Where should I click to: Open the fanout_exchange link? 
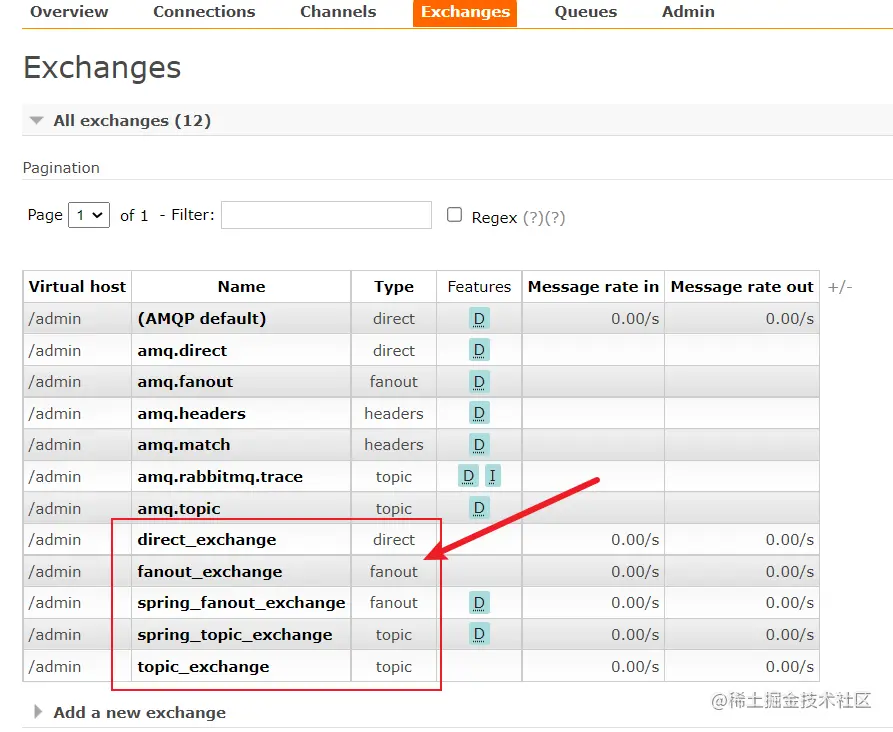pos(210,572)
